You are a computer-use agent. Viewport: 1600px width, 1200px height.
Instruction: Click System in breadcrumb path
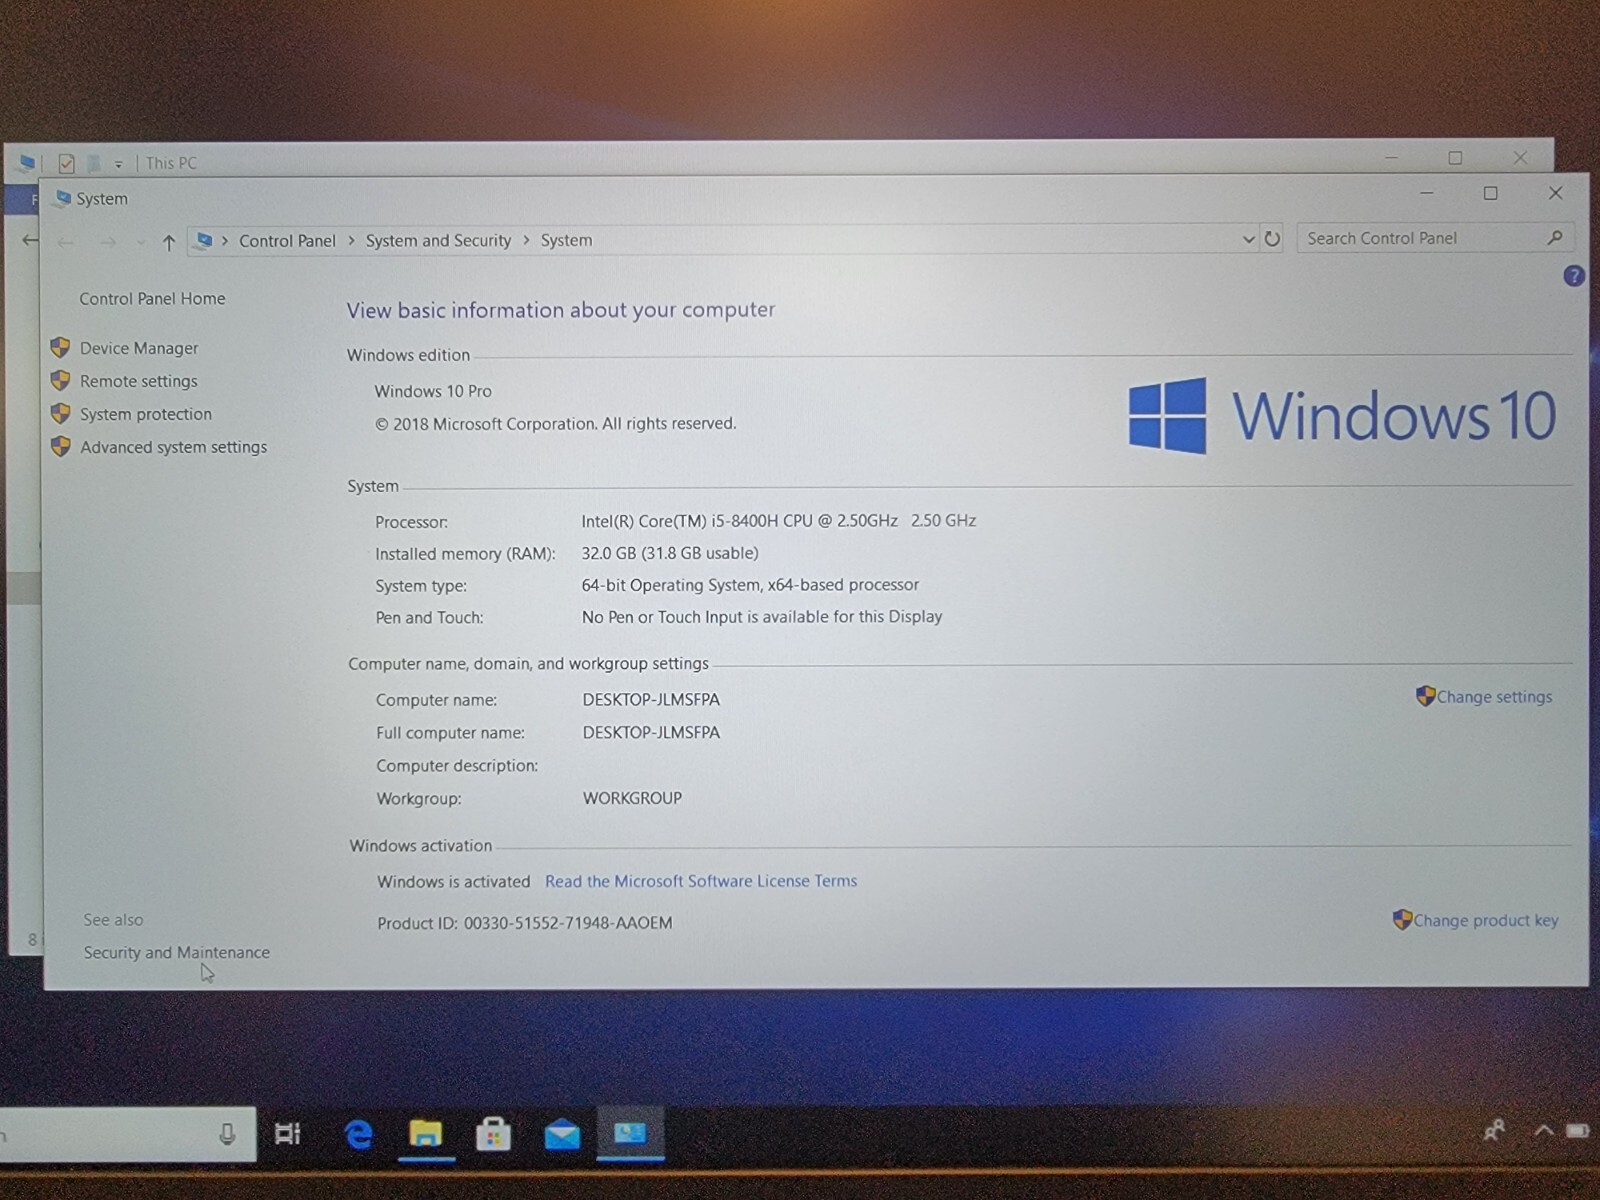point(566,240)
